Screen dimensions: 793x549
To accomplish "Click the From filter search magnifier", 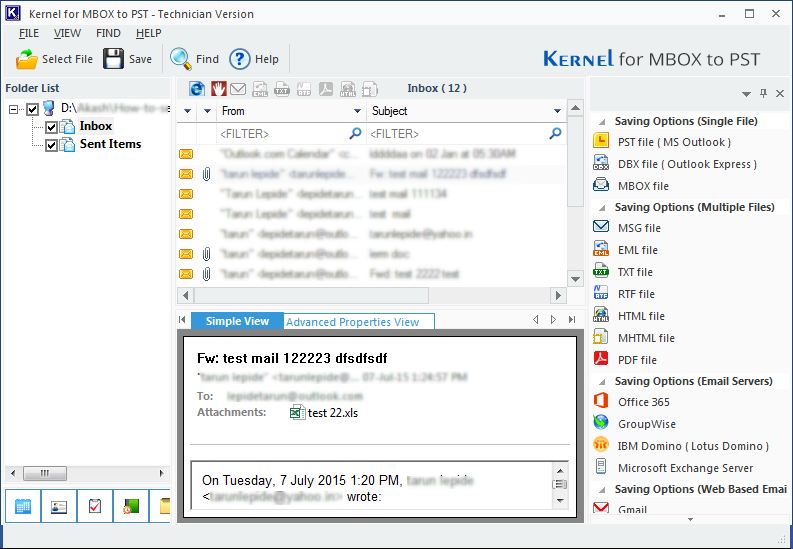I will (356, 133).
